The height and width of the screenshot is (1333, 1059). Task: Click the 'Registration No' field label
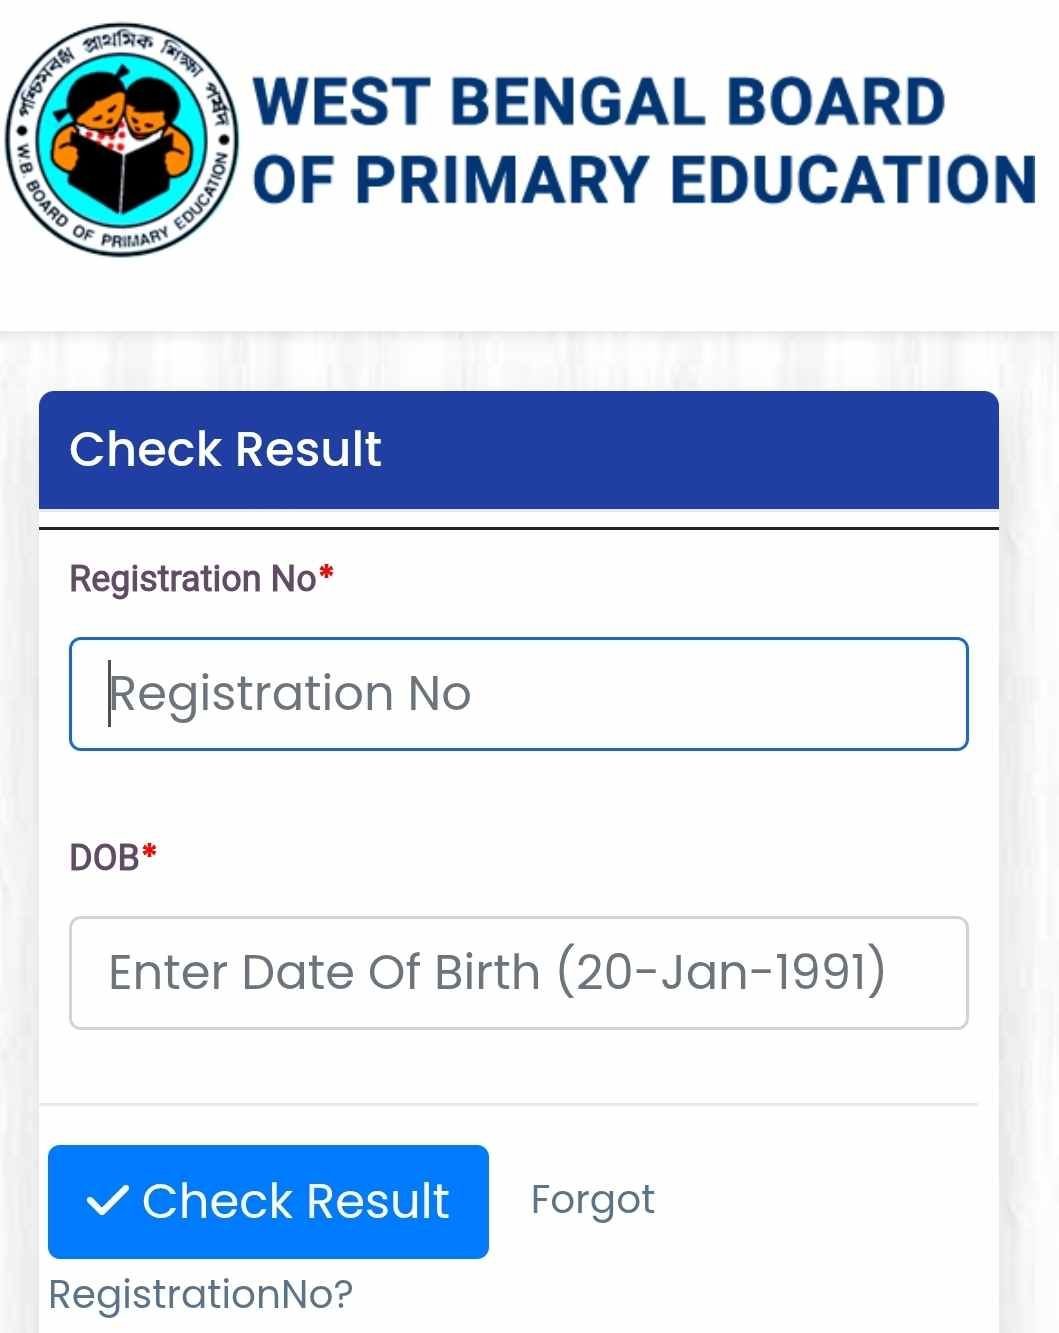pos(192,579)
